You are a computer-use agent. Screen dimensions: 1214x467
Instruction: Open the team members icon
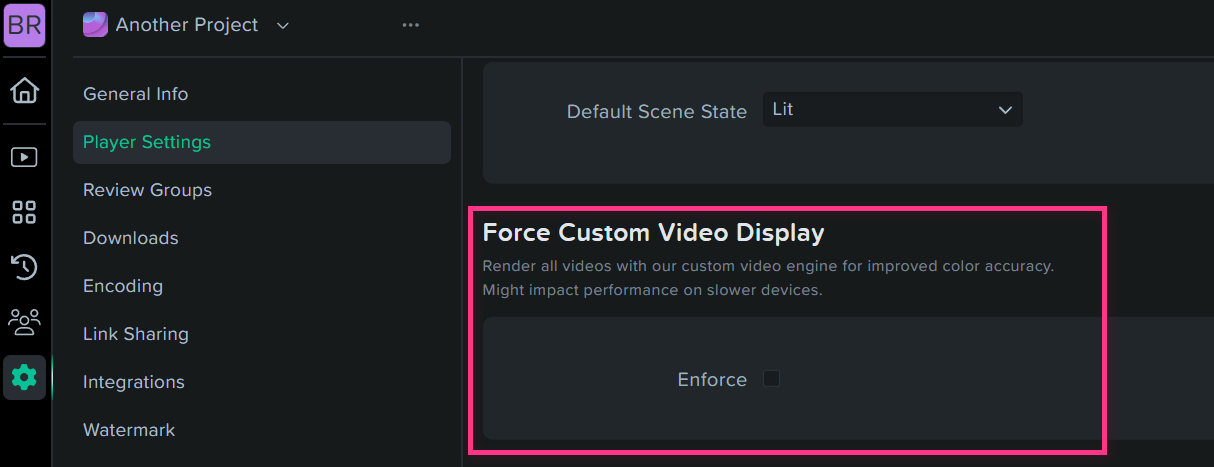click(24, 321)
